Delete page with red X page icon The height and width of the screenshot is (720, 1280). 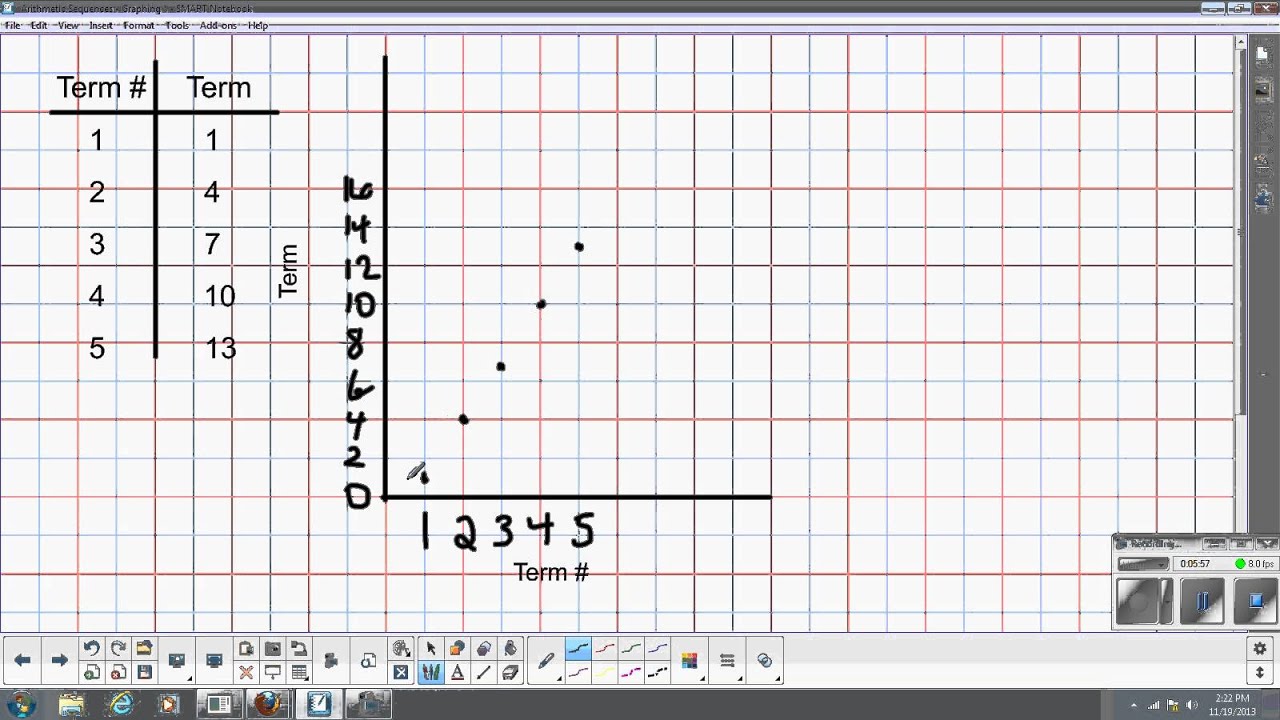click(118, 672)
